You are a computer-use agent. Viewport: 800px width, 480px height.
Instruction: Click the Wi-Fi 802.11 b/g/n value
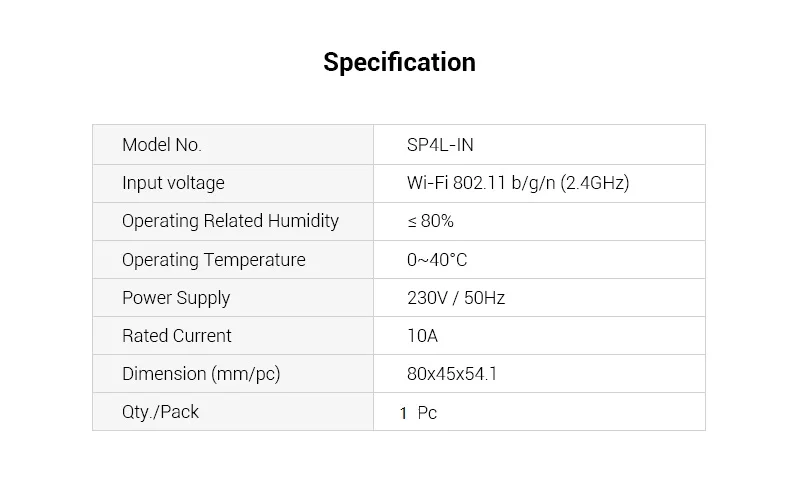click(518, 183)
